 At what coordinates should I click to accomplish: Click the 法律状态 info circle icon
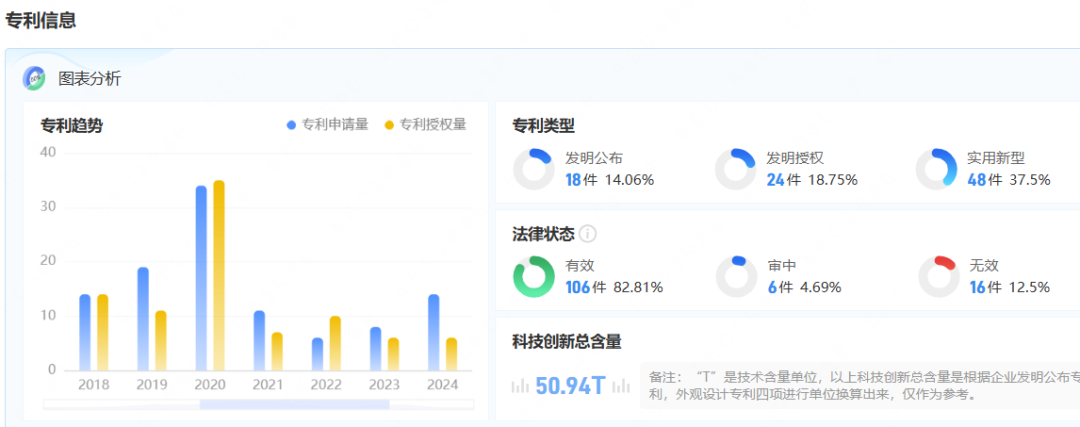click(588, 234)
